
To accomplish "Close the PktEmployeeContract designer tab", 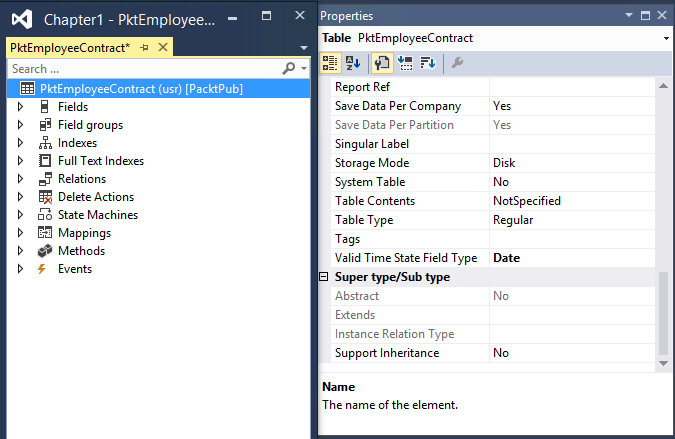I will tap(163, 47).
